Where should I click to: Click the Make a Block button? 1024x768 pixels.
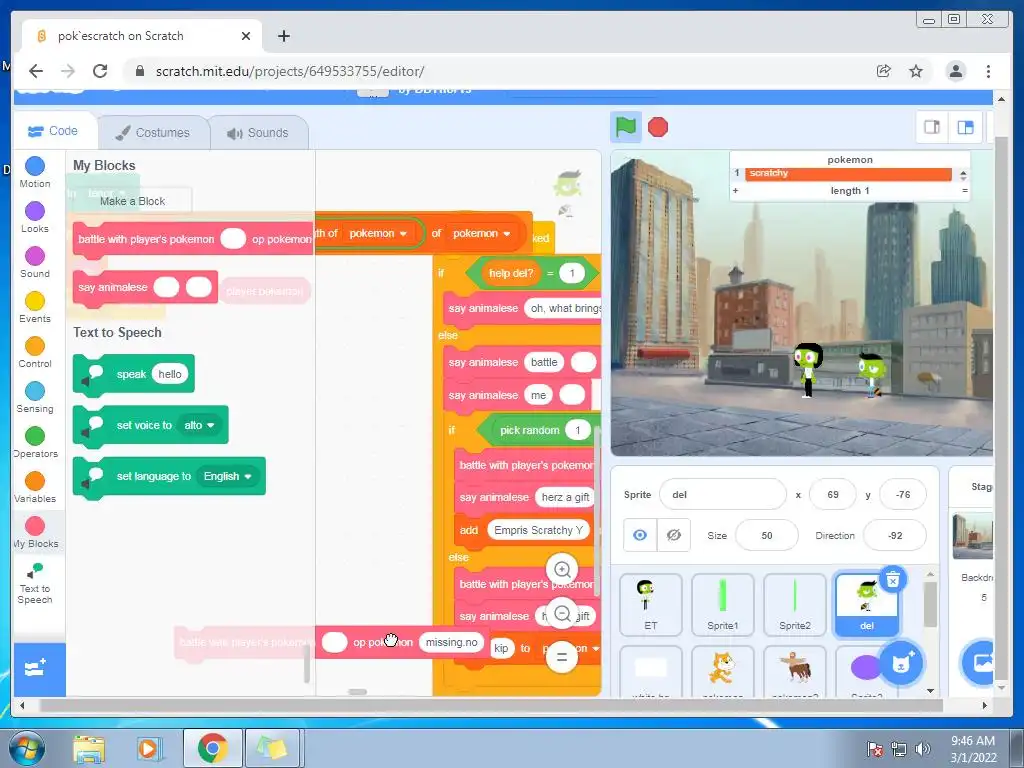(133, 201)
